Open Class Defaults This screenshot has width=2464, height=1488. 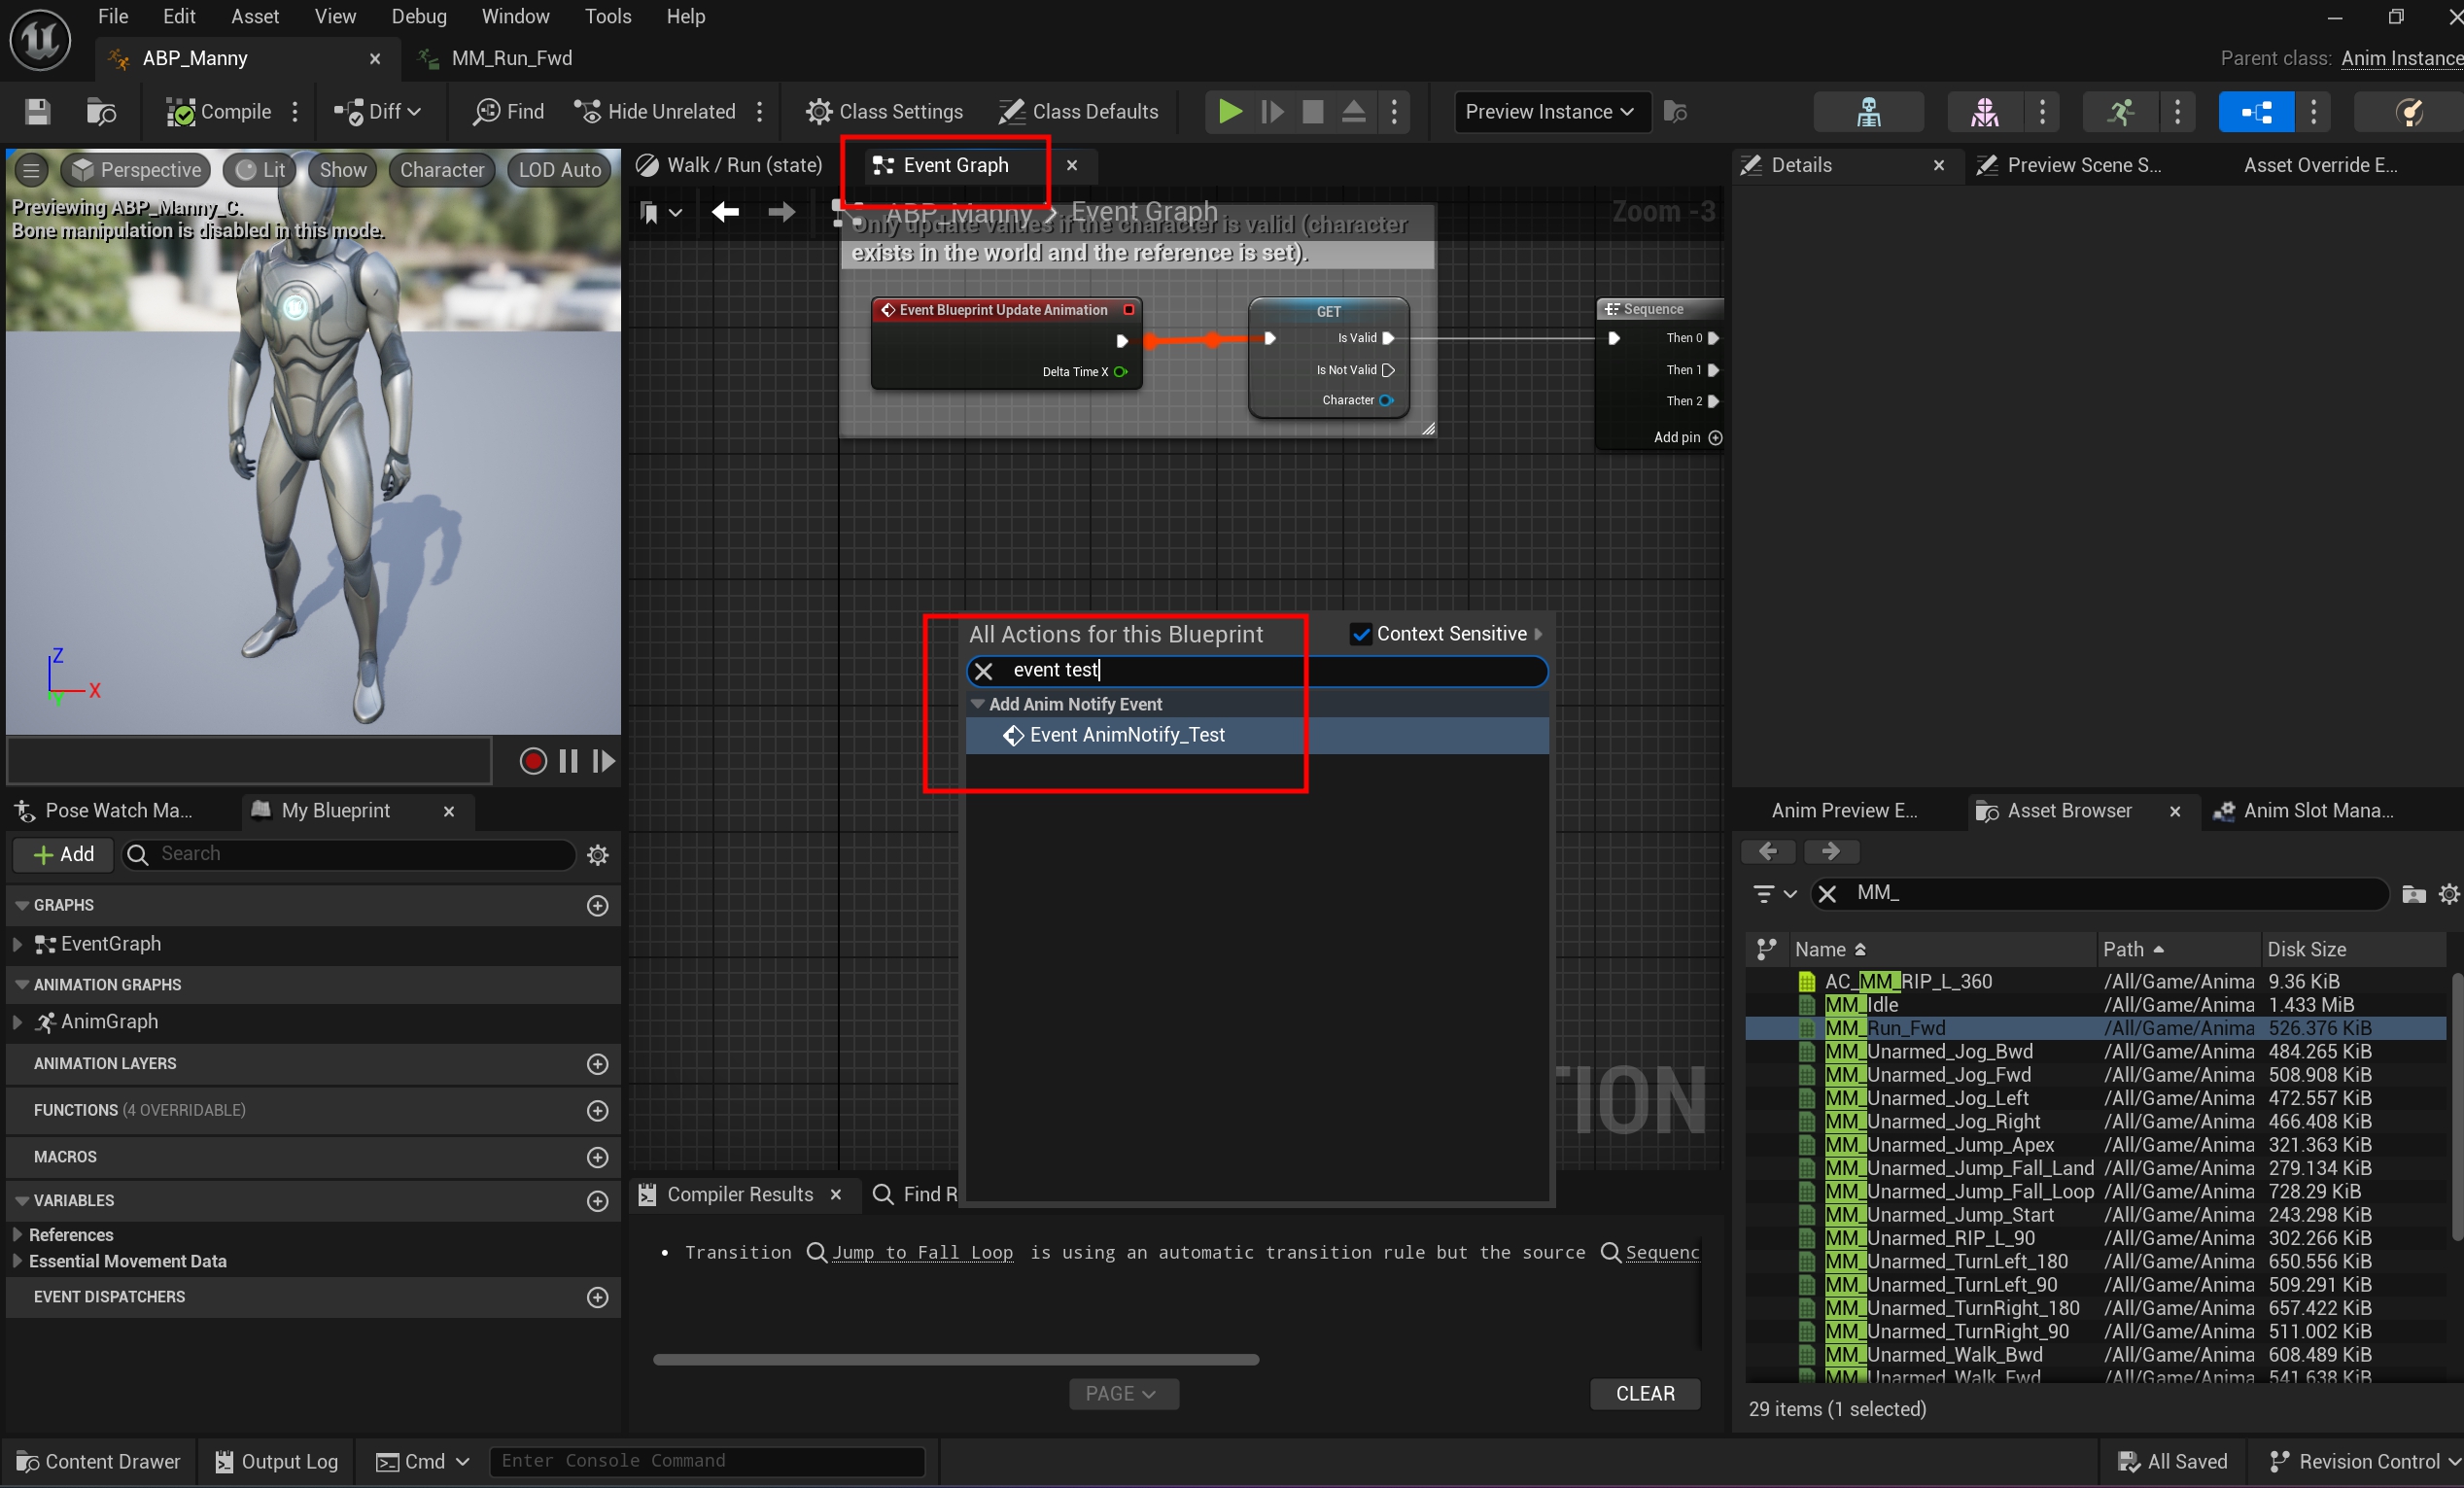1078,111
